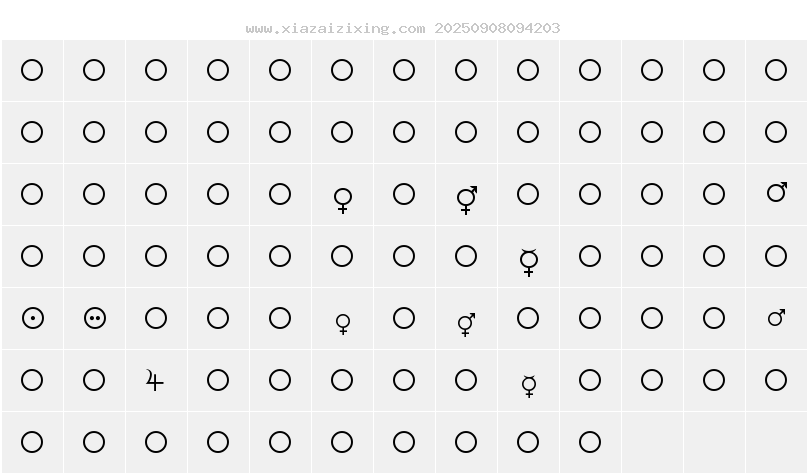The image size is (808, 476).
Task: Select circle immediately right of Jupiter glyph
Action: [218, 380]
